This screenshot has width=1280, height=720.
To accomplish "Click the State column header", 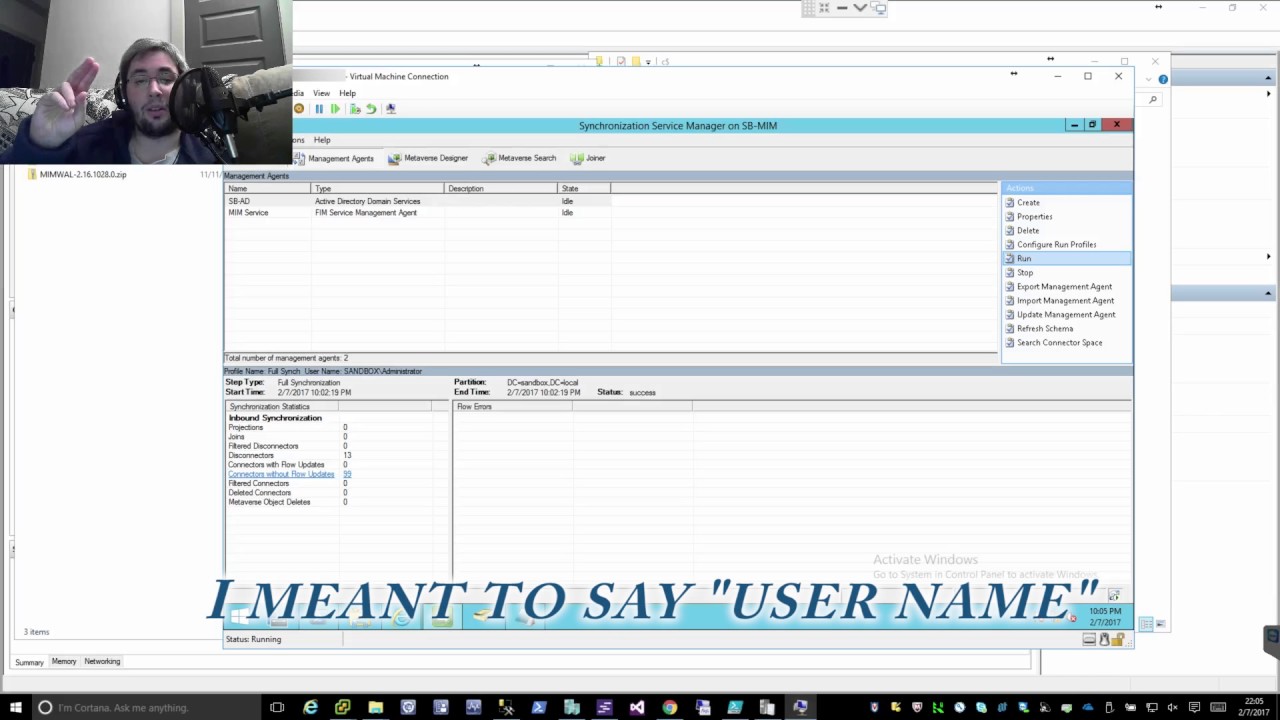I will (584, 189).
